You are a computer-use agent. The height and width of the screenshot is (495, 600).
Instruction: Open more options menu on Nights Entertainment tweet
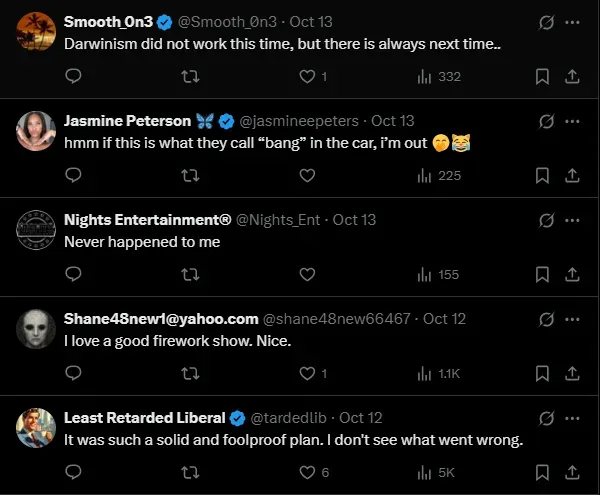(x=572, y=219)
